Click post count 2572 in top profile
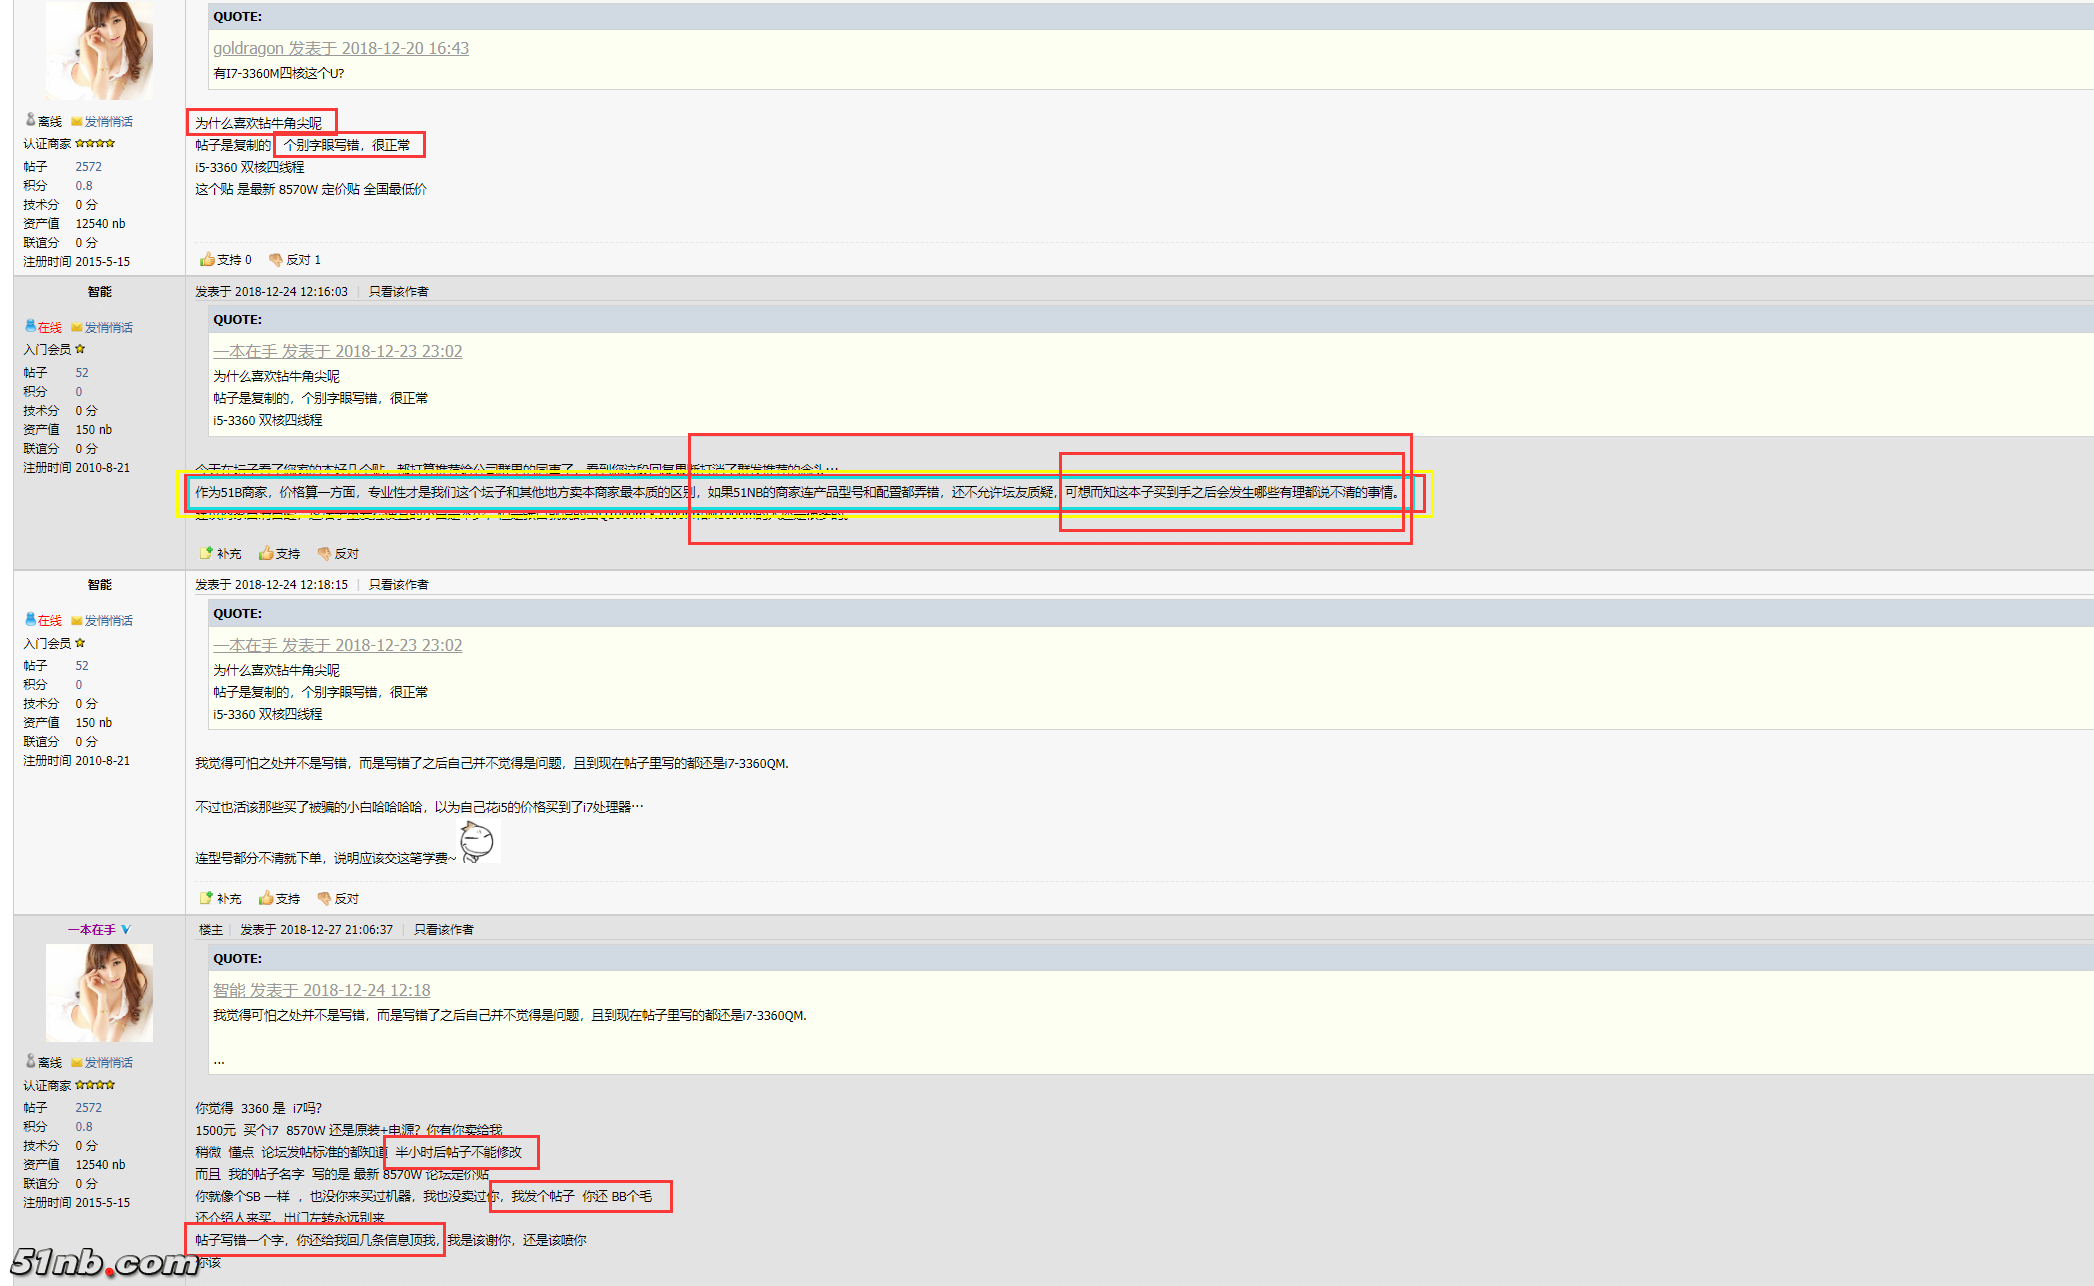Image resolution: width=2094 pixels, height=1286 pixels. click(88, 167)
